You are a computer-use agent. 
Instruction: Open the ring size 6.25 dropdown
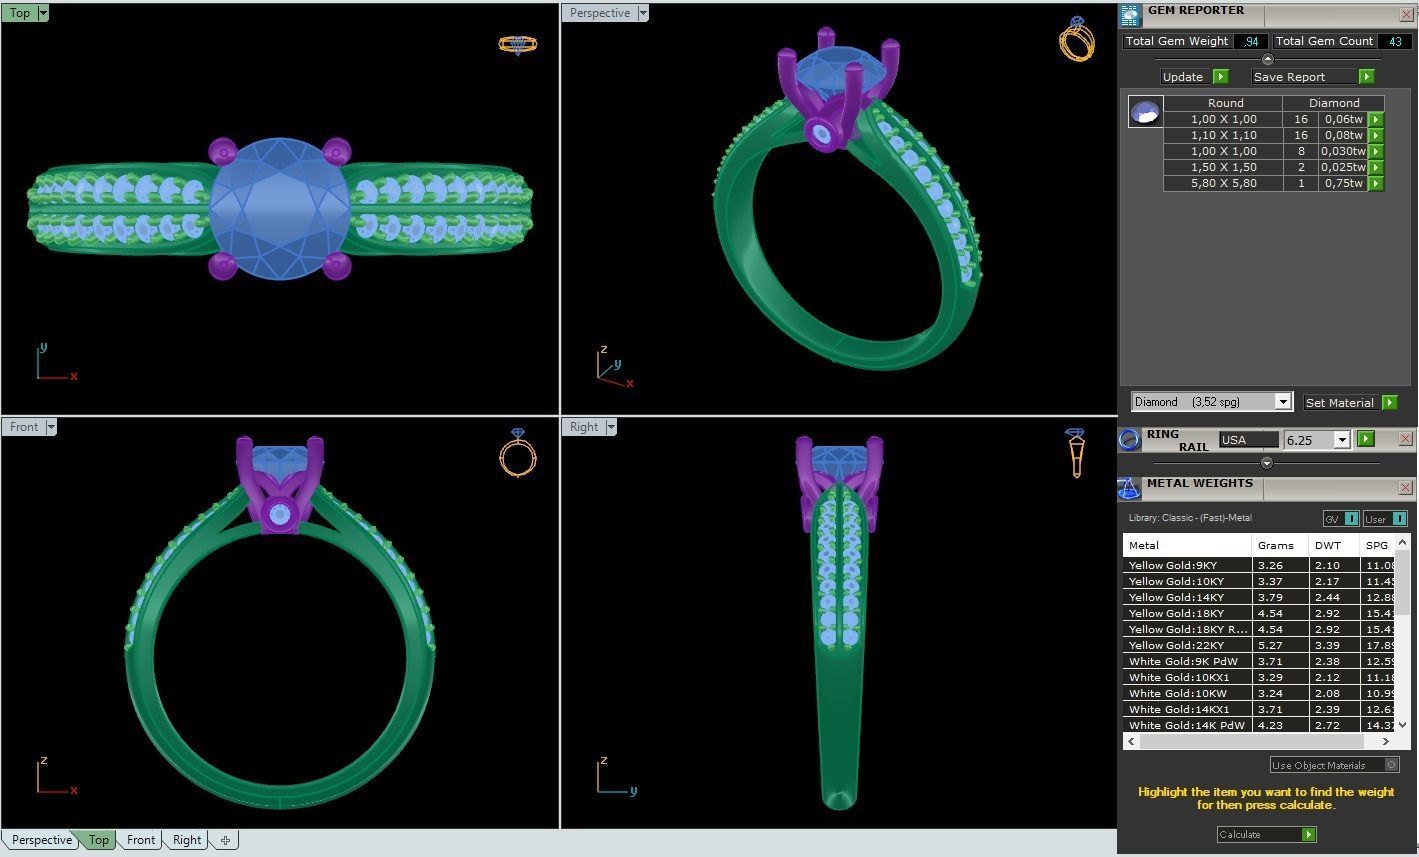click(1342, 440)
